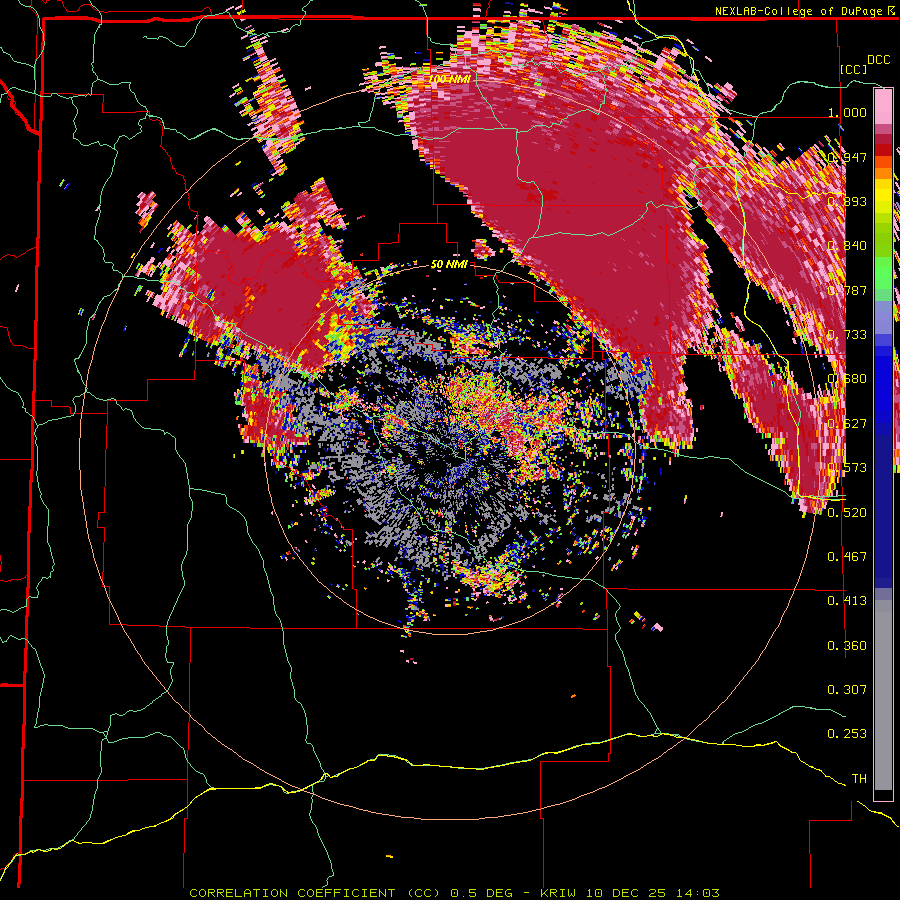Pick the light pink segment atop the color bar
The height and width of the screenshot is (900, 900).
883,106
